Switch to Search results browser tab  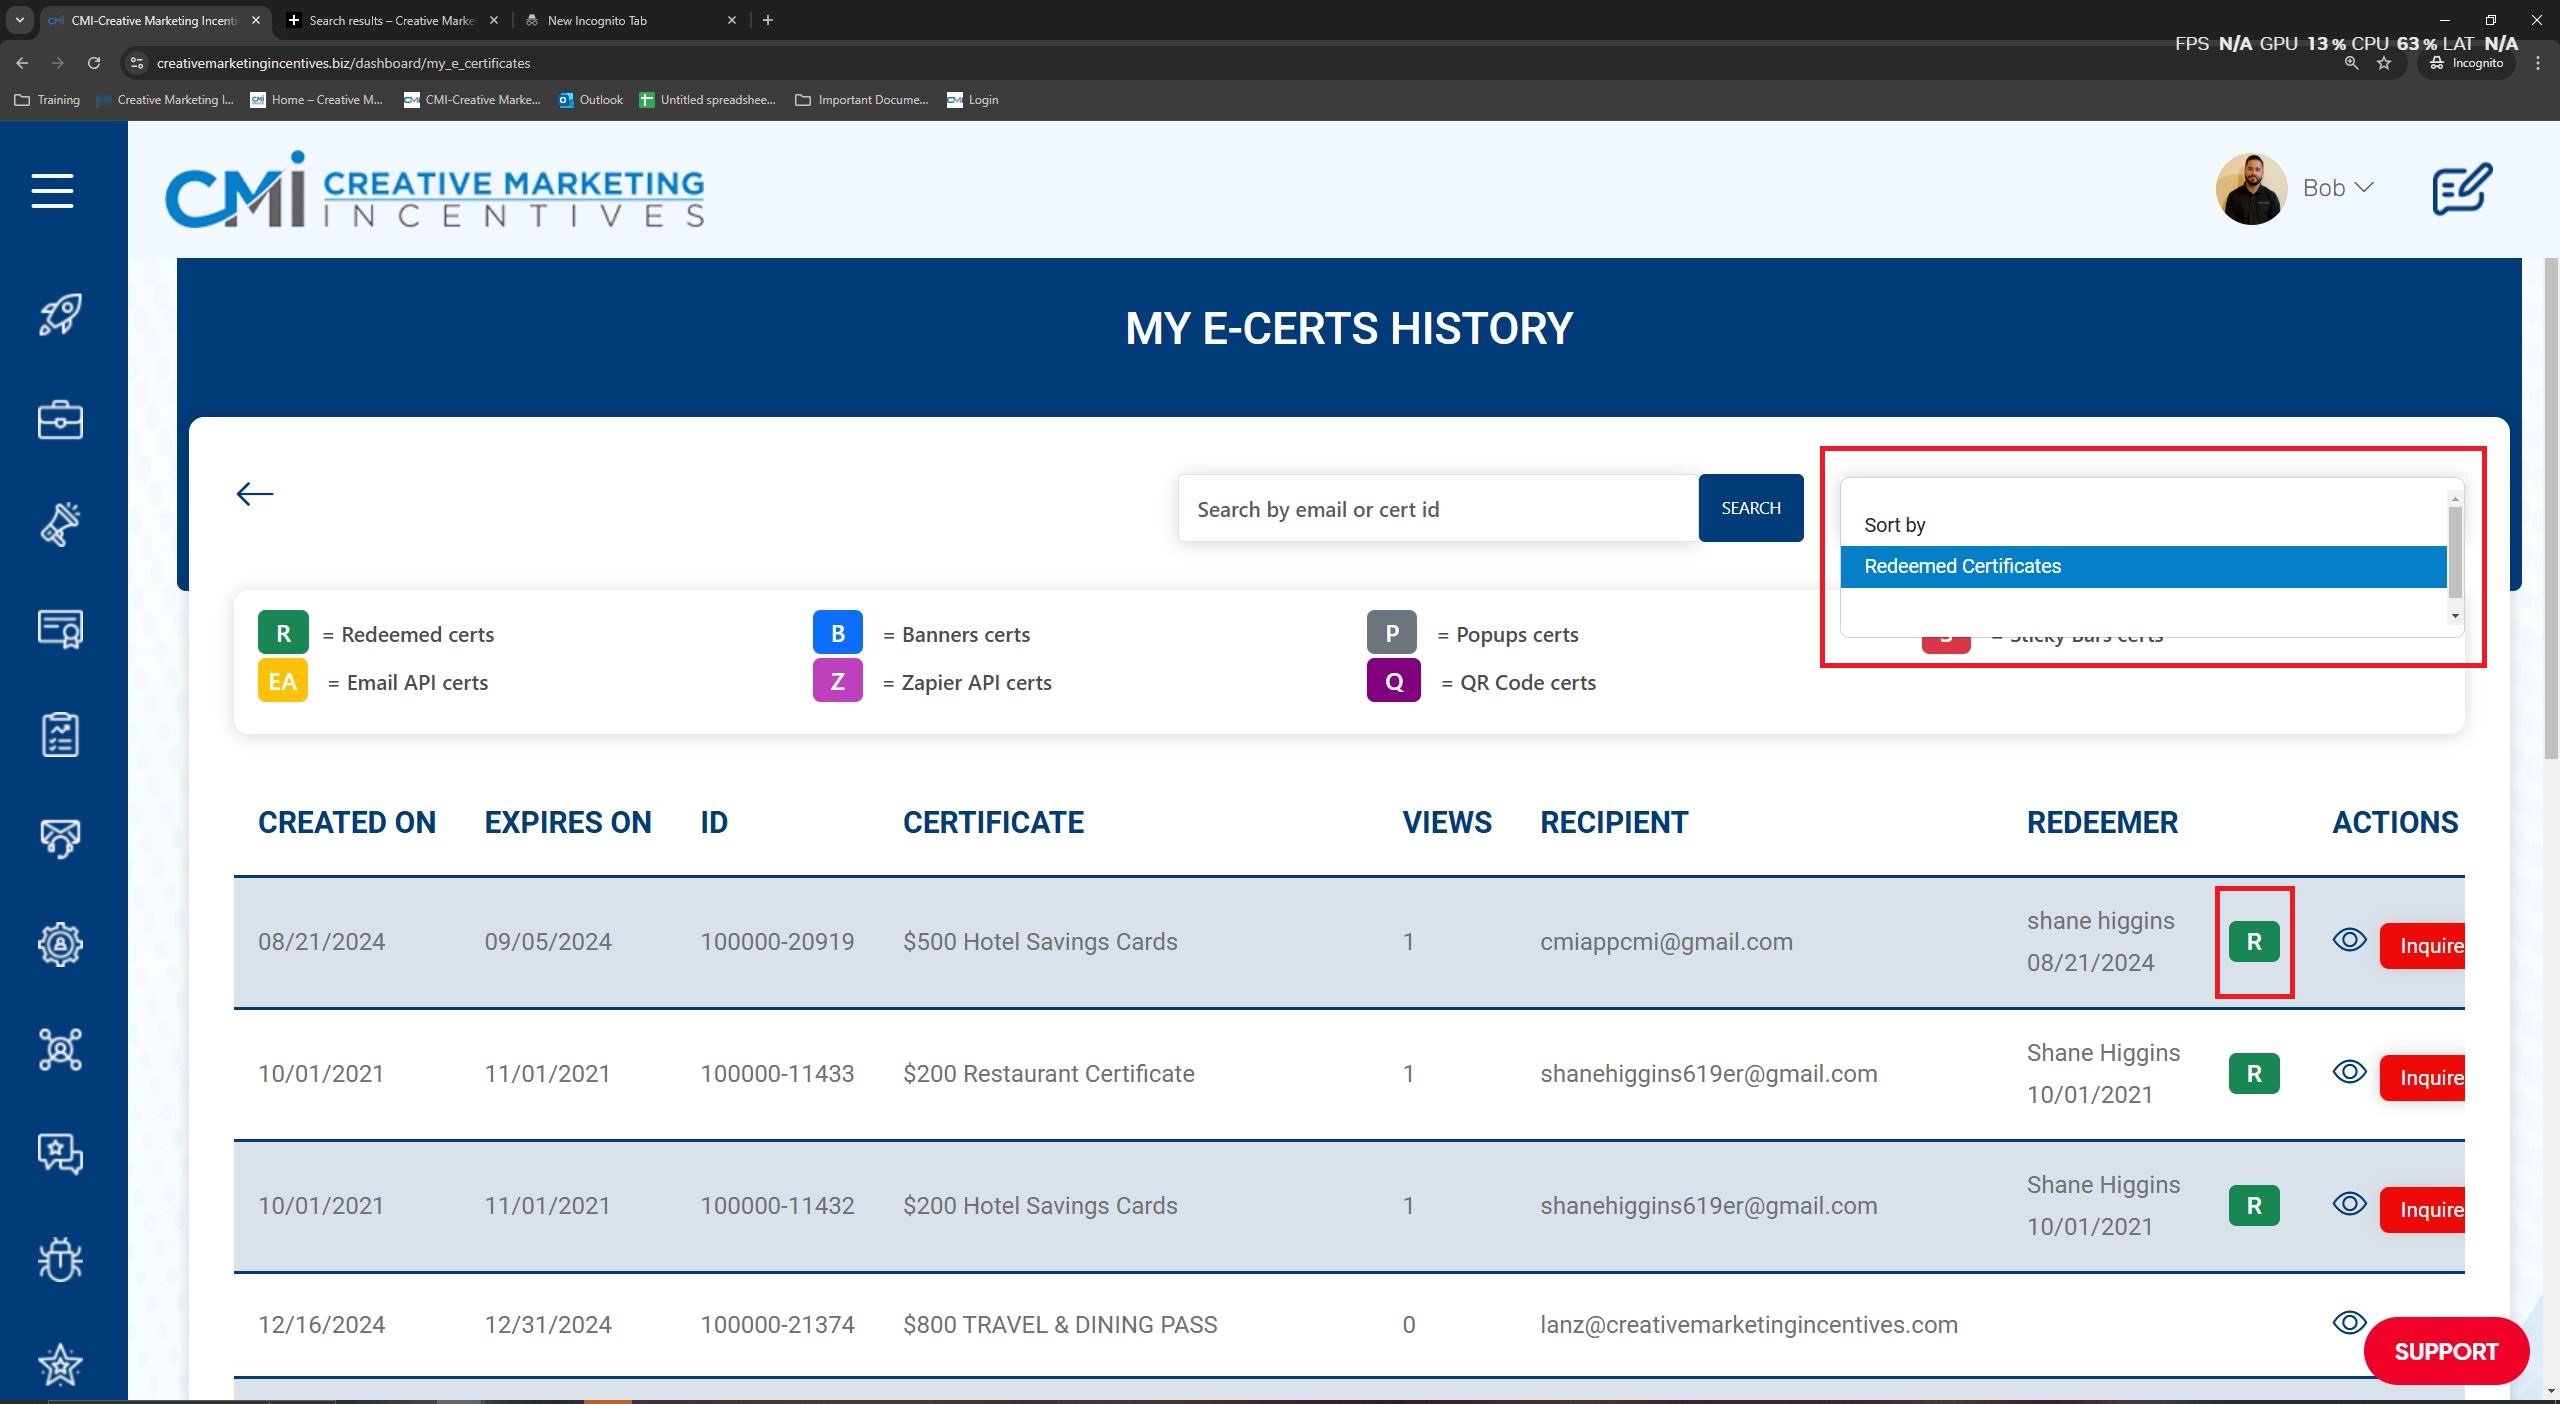(392, 20)
